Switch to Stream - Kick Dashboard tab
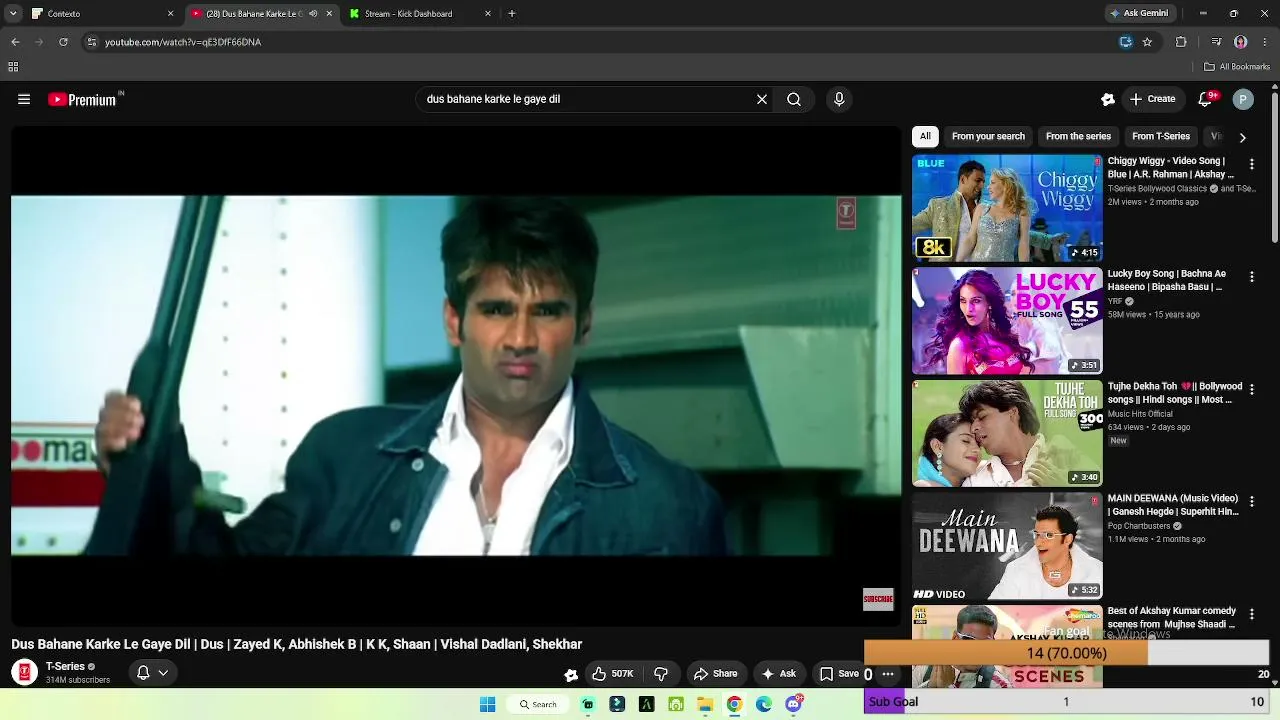Image resolution: width=1280 pixels, height=720 pixels. point(420,14)
